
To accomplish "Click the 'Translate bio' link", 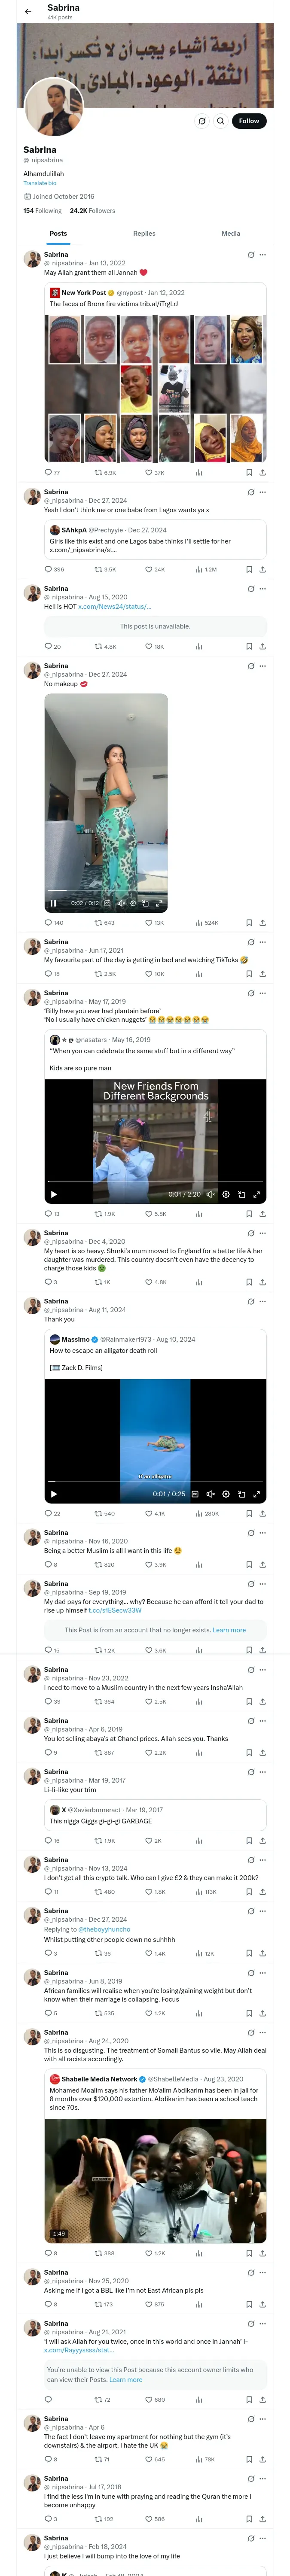I will coord(40,183).
